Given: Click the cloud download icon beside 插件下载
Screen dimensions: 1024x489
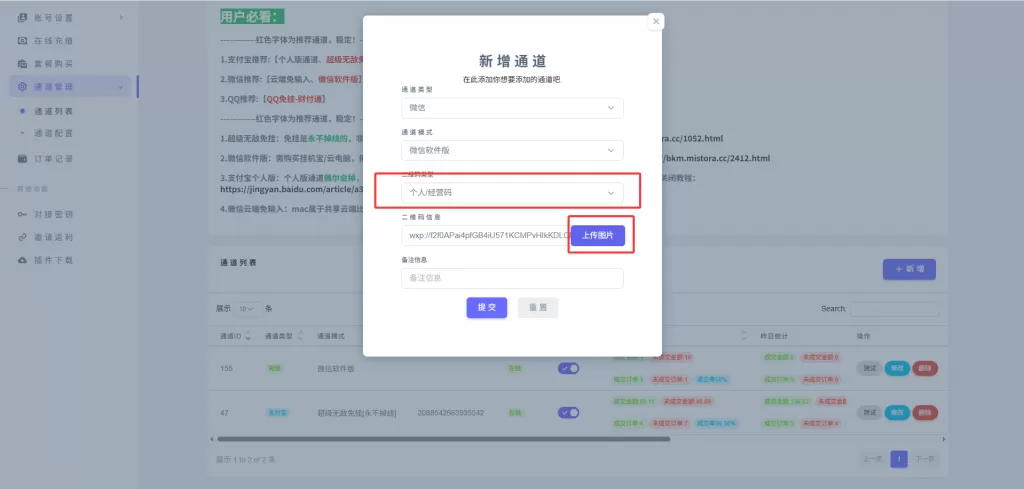Looking at the screenshot, I should [x=22, y=260].
